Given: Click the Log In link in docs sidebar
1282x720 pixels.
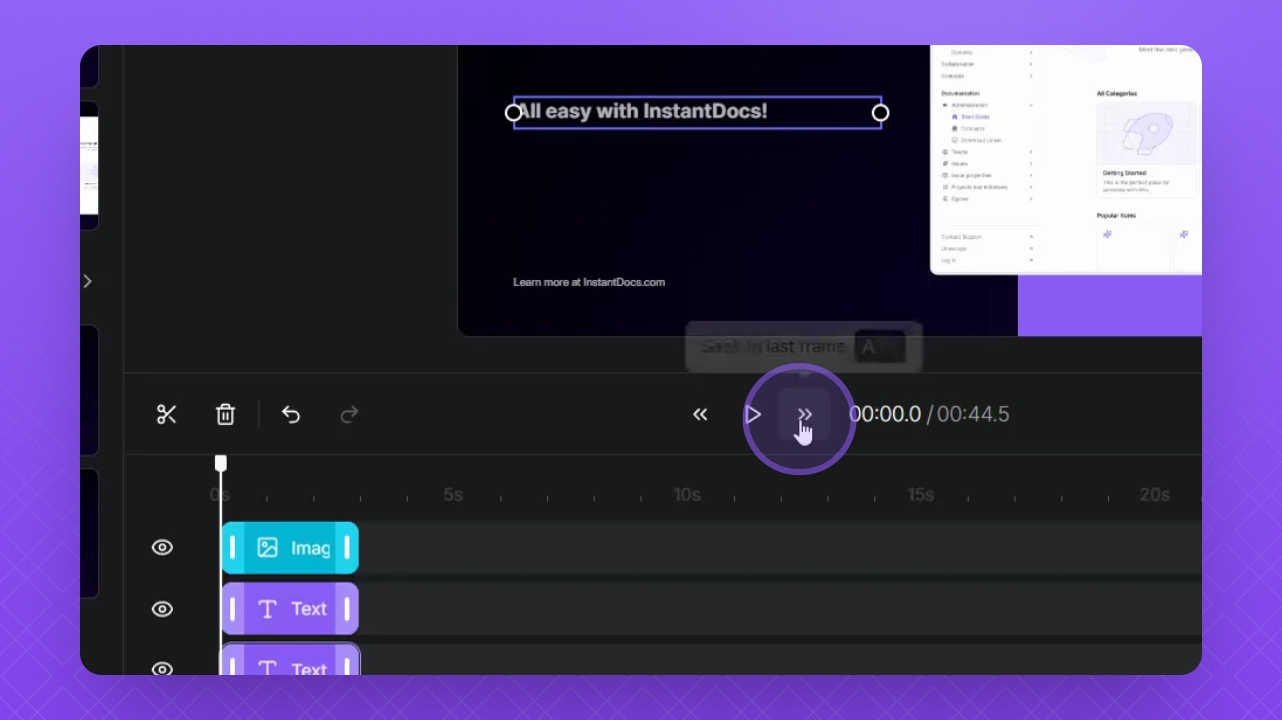Looking at the screenshot, I should pyautogui.click(x=948, y=260).
